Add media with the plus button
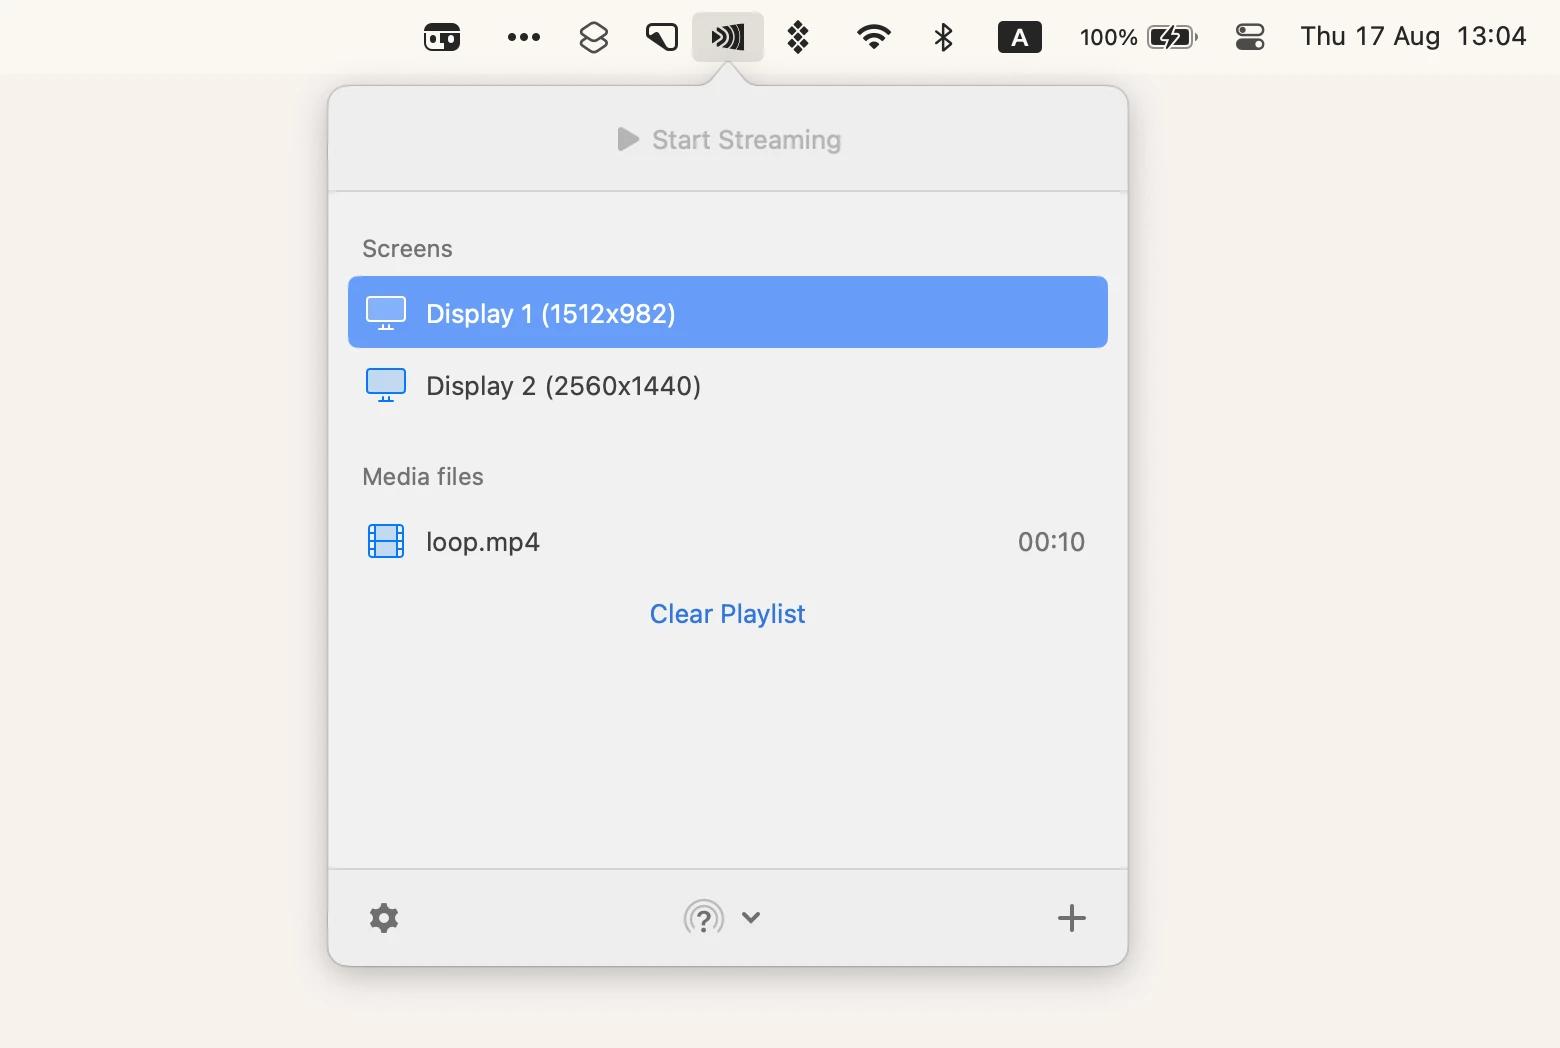This screenshot has height=1048, width=1560. tap(1071, 918)
